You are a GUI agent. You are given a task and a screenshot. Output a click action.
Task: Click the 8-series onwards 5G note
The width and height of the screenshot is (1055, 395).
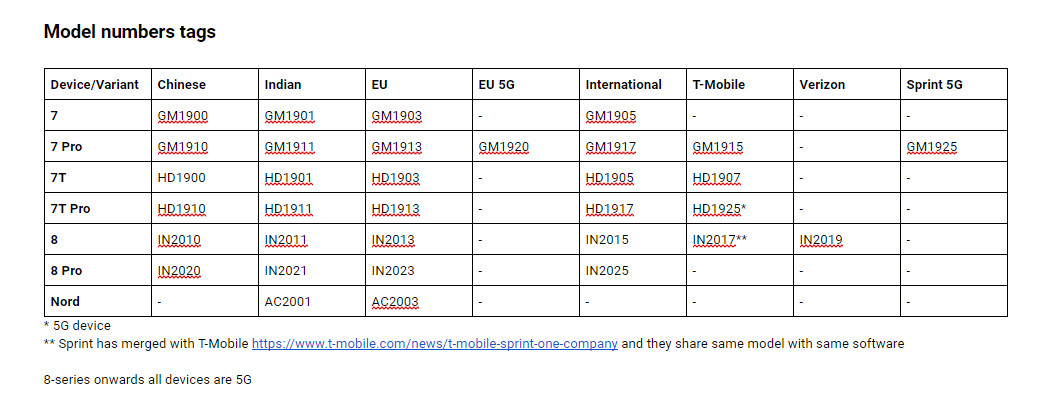click(x=148, y=380)
